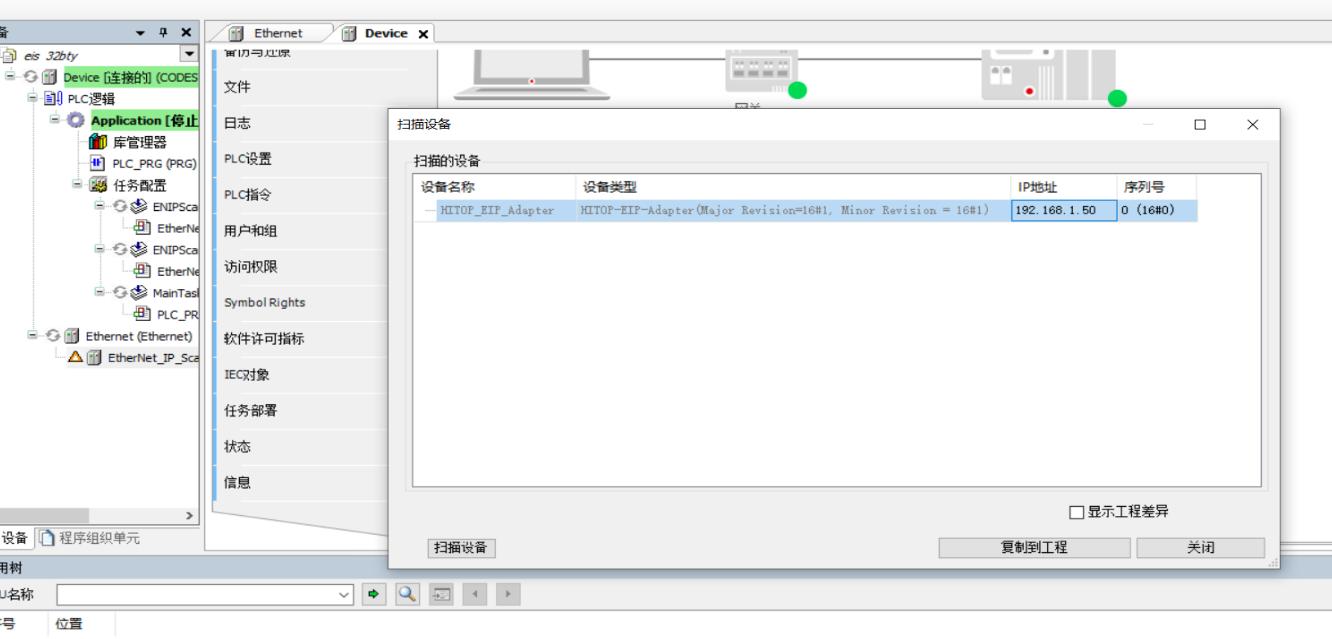The image size is (1332, 639).
Task: Click the 设备类型 column header
Action: click(794, 187)
